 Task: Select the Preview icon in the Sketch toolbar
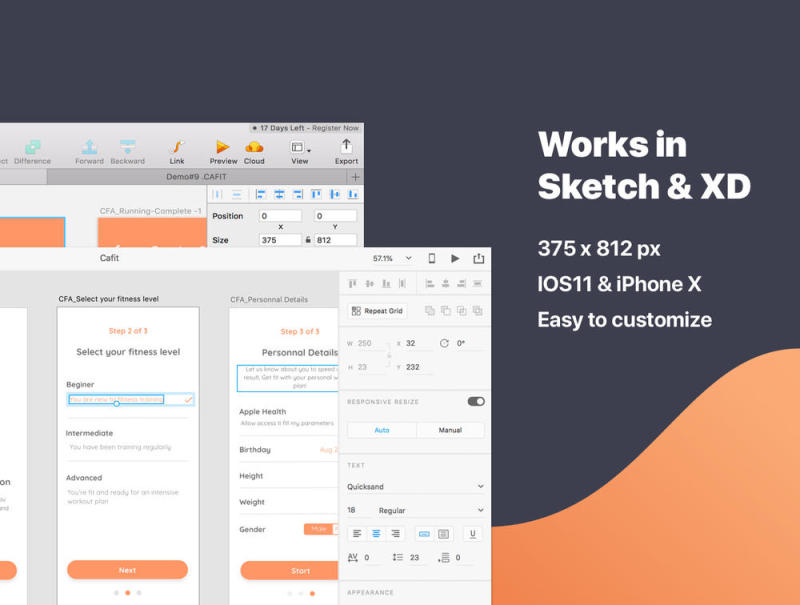pyautogui.click(x=221, y=148)
